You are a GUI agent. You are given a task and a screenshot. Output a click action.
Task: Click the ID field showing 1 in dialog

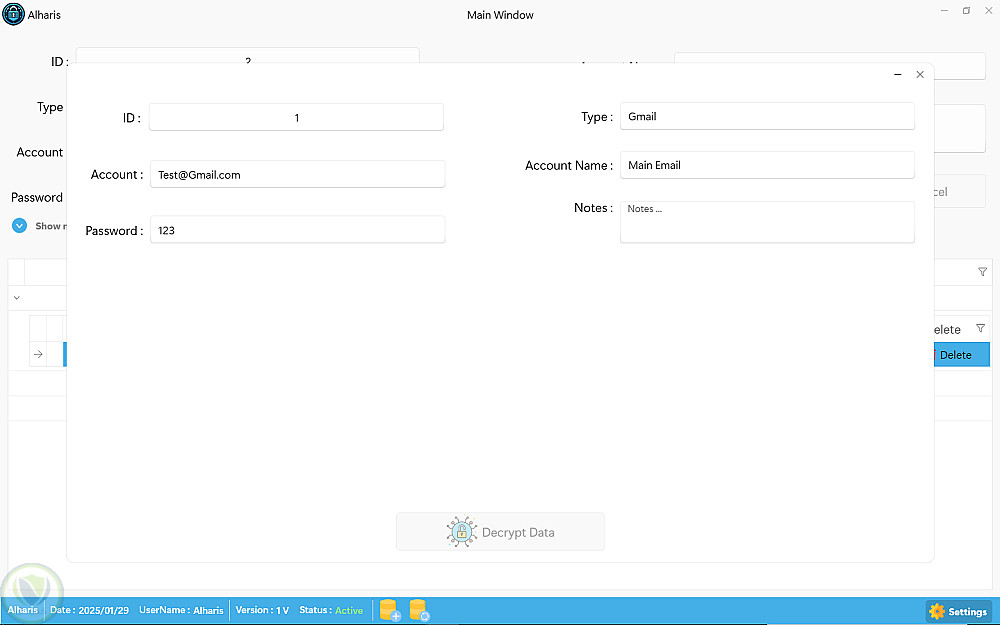pos(296,117)
